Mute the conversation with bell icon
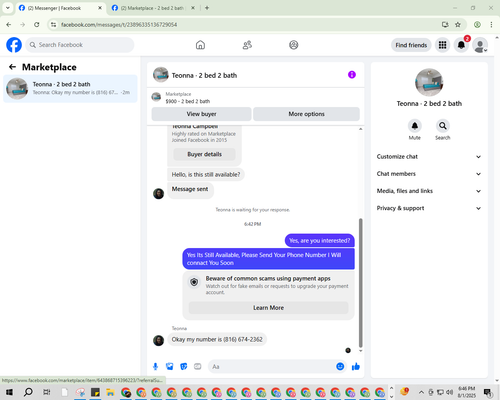 (415, 126)
